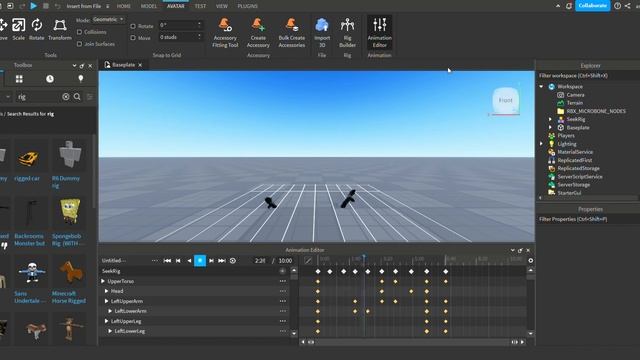This screenshot has width=640, height=360.
Task: Jump to last keyframe in animation
Action: 222,260
